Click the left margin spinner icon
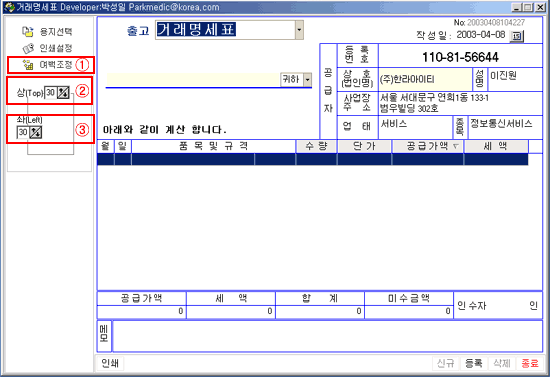This screenshot has width=550, height=377. (x=35, y=132)
